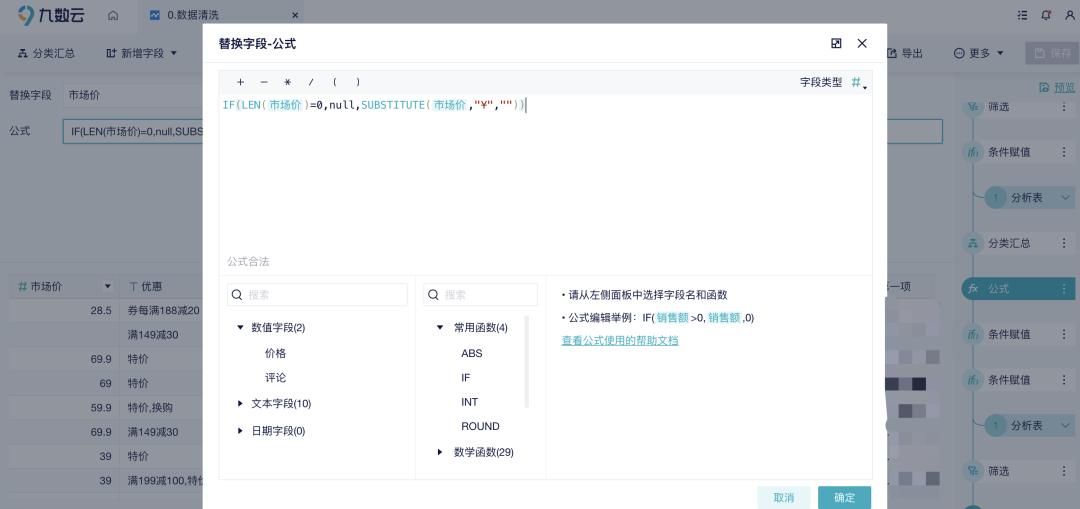Select the top 筛选 step icon

[x=973, y=107]
